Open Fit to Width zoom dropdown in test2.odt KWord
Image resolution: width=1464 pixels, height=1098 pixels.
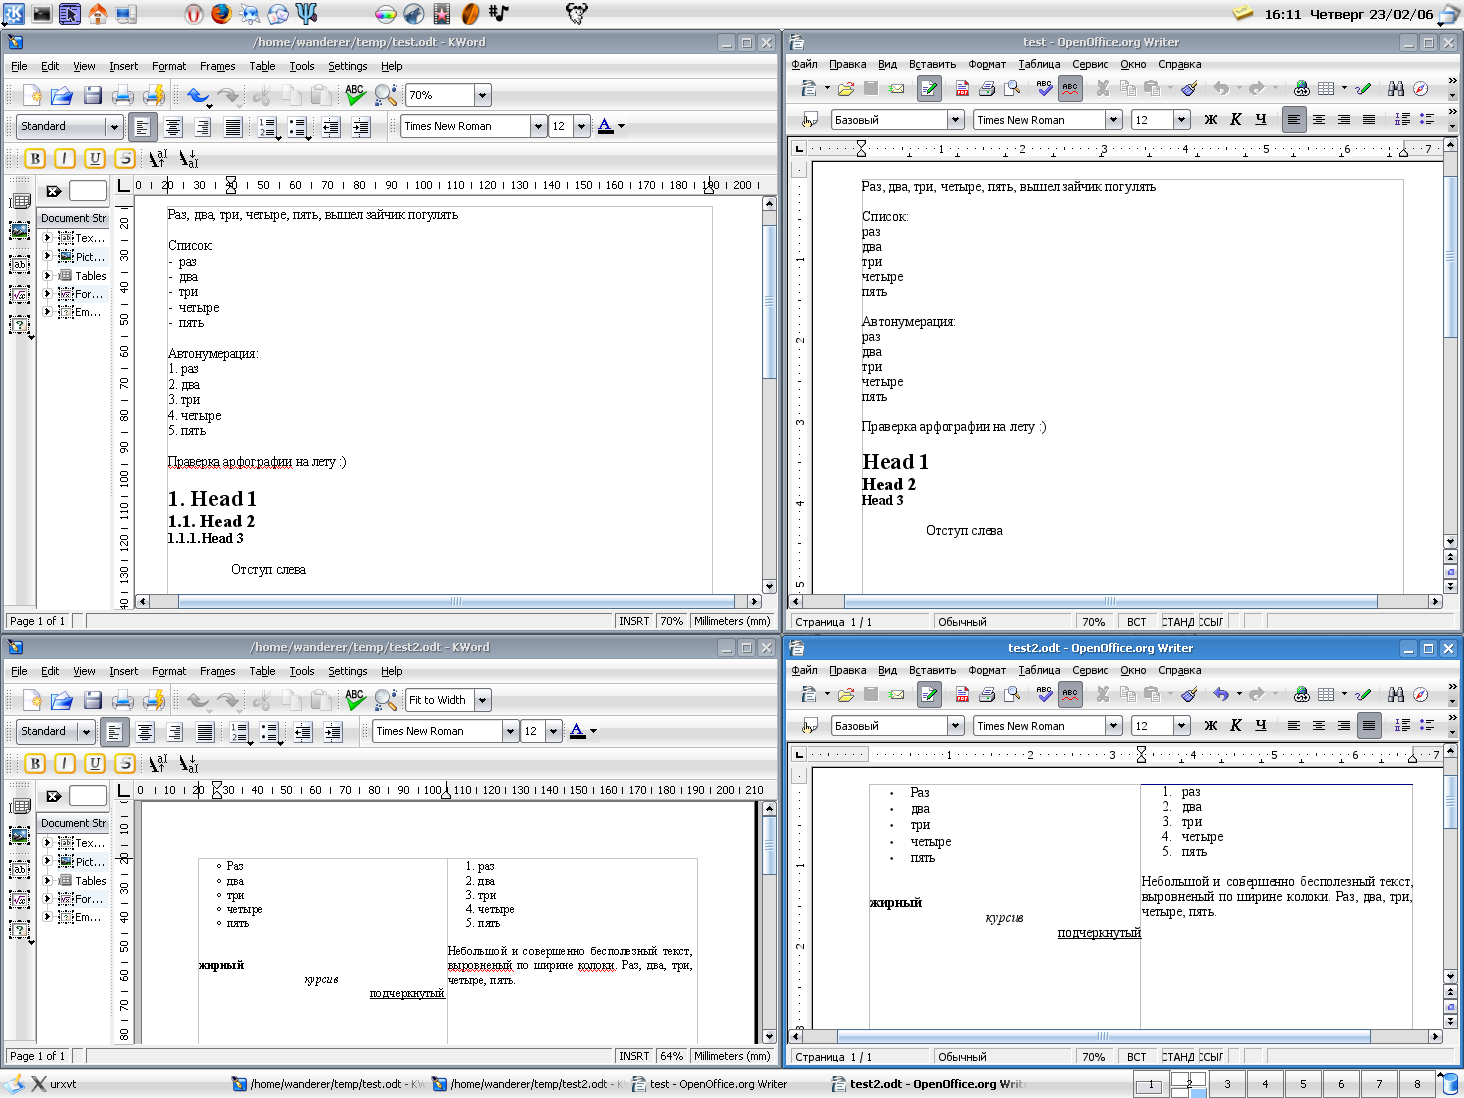click(x=482, y=700)
